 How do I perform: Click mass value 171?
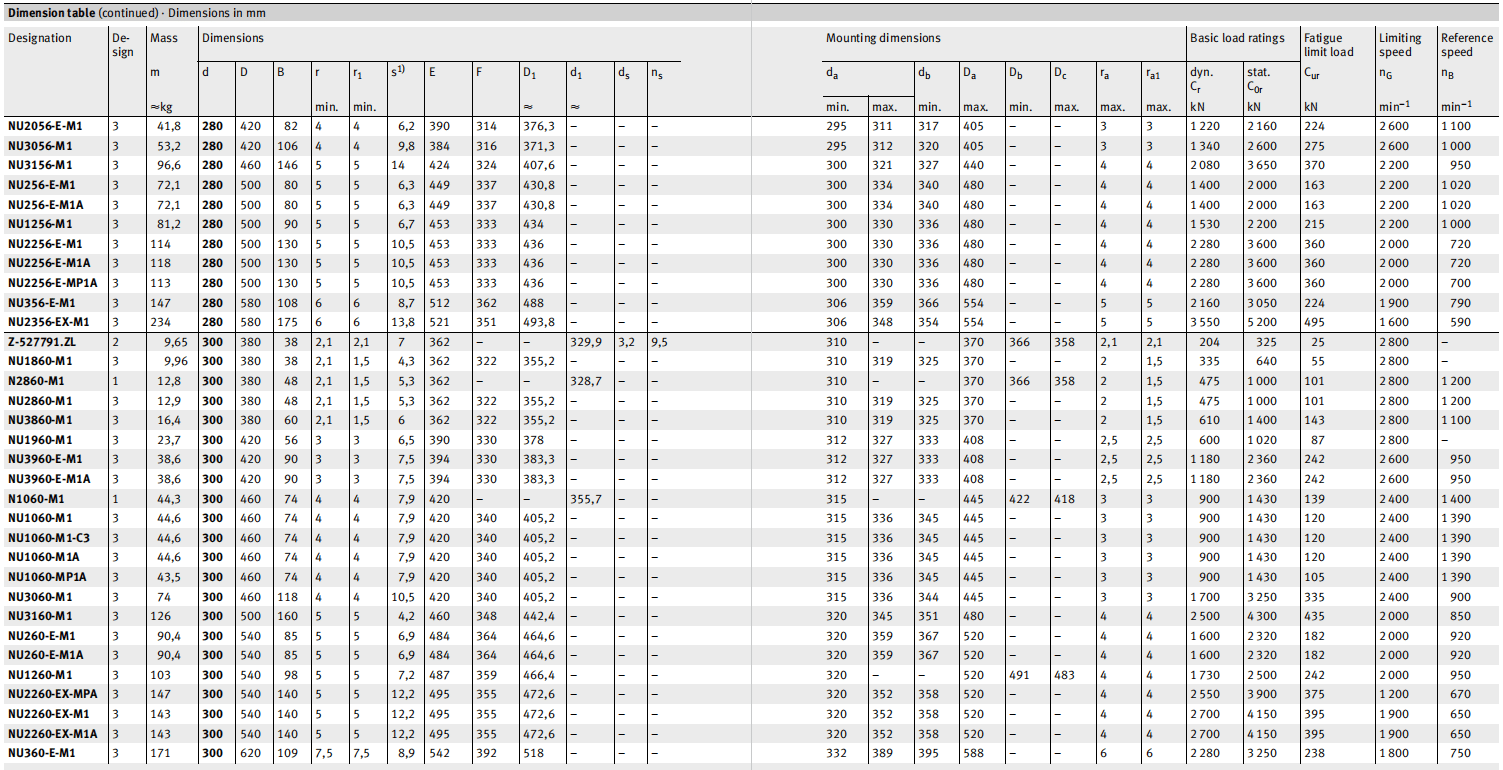pos(159,753)
